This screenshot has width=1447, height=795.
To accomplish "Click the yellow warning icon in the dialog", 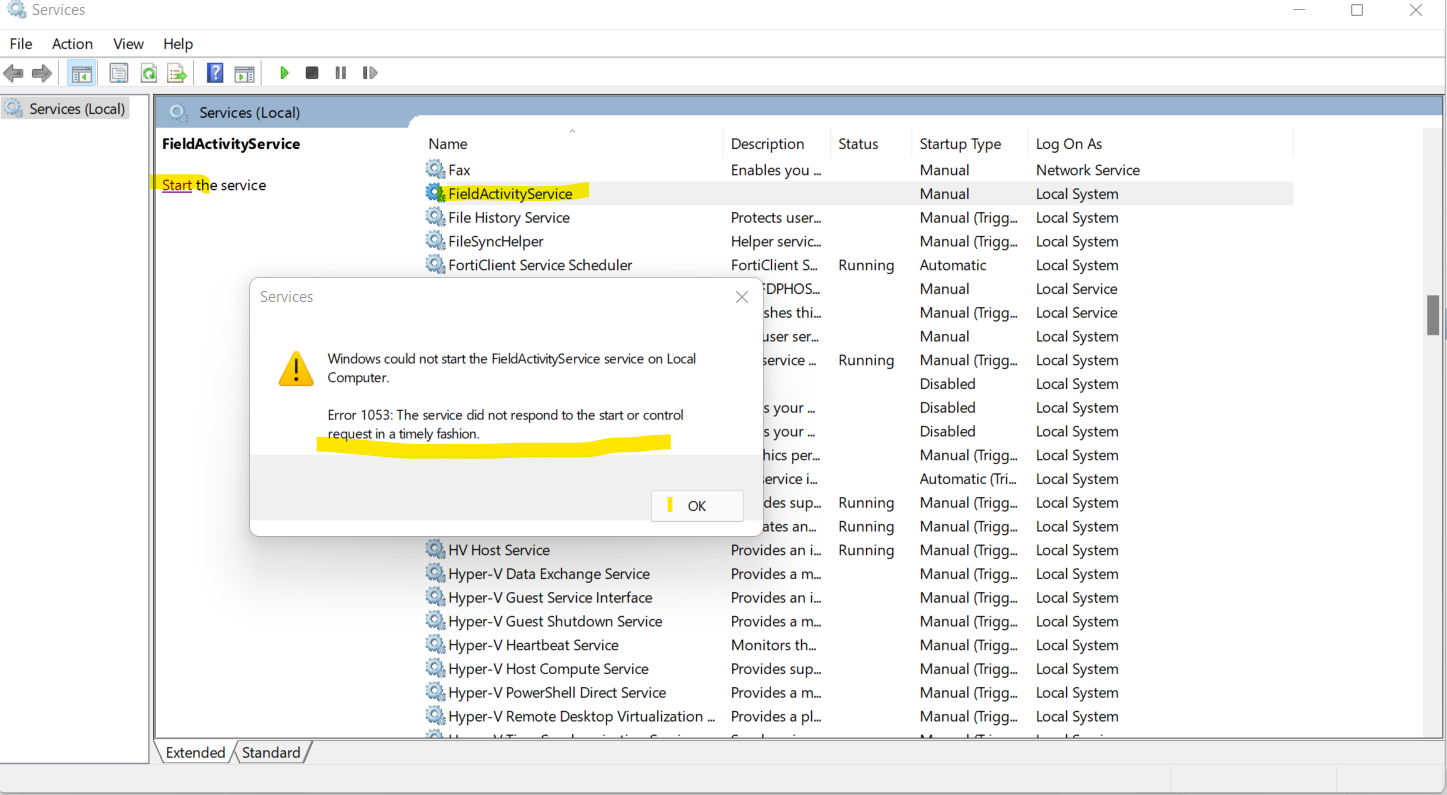I will pos(296,369).
